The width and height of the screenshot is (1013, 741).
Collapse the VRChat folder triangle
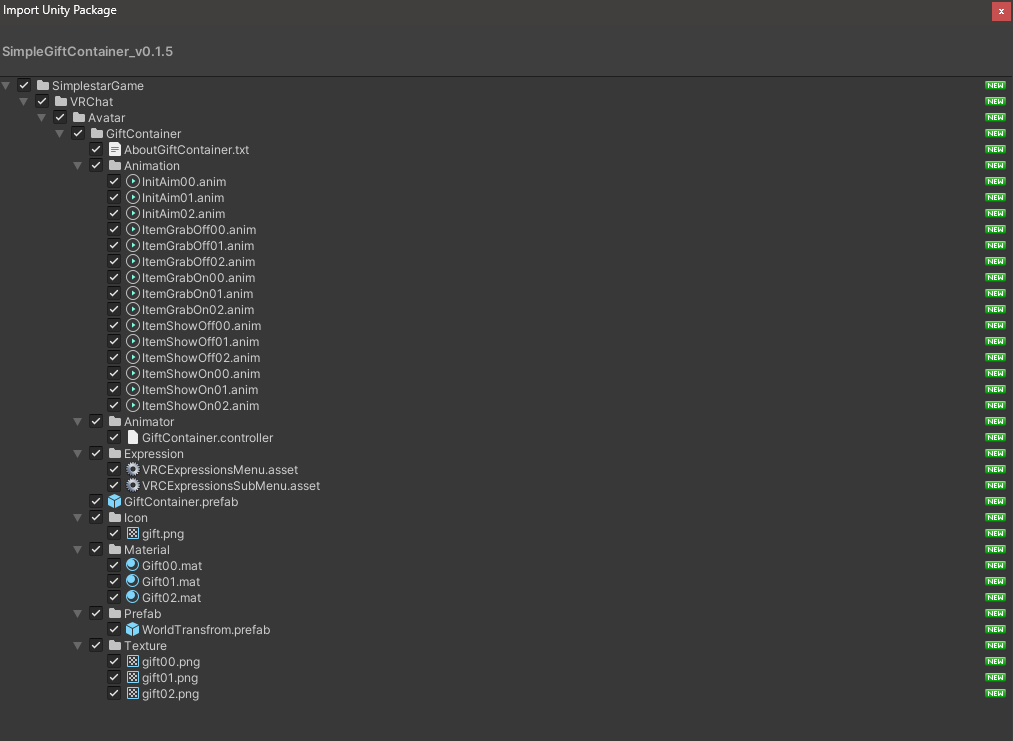tap(23, 101)
